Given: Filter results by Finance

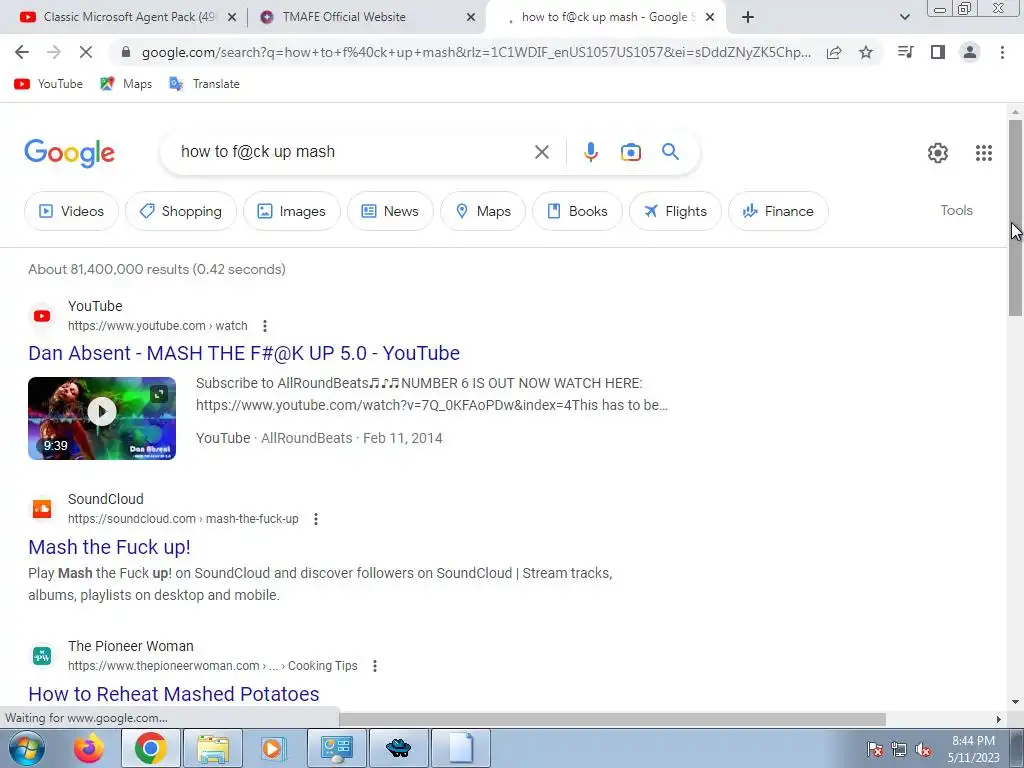Looking at the screenshot, I should [x=778, y=211].
